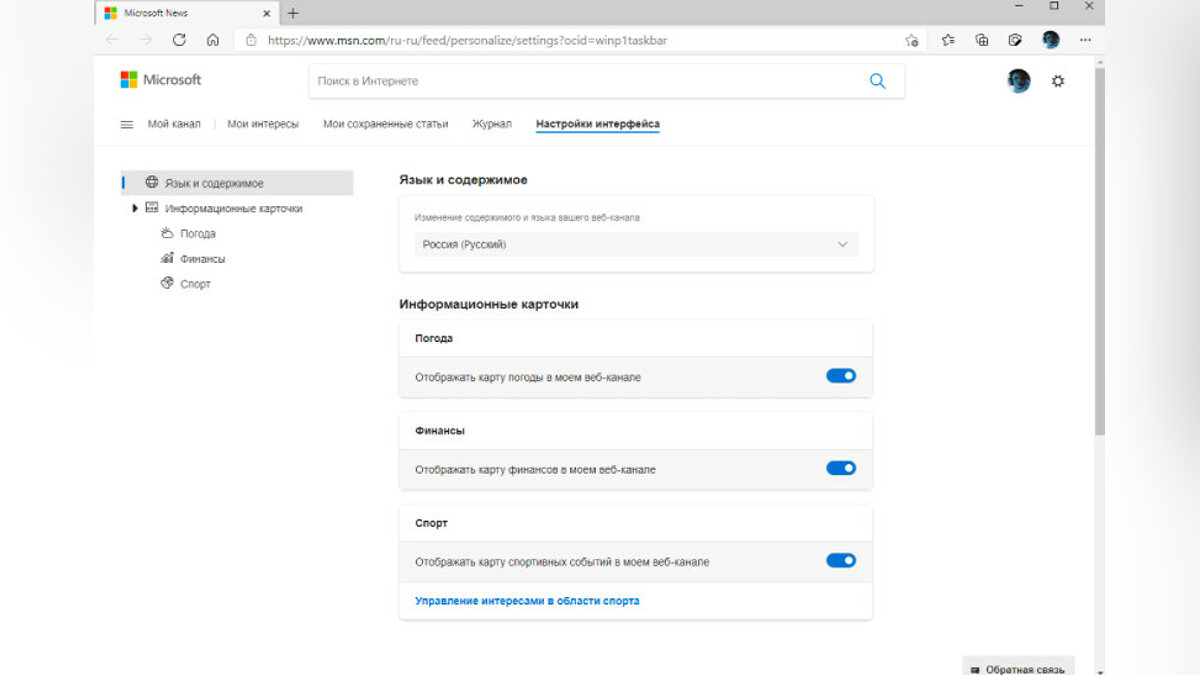
Task: Open the browser Favorites list icon
Action: click(948, 40)
